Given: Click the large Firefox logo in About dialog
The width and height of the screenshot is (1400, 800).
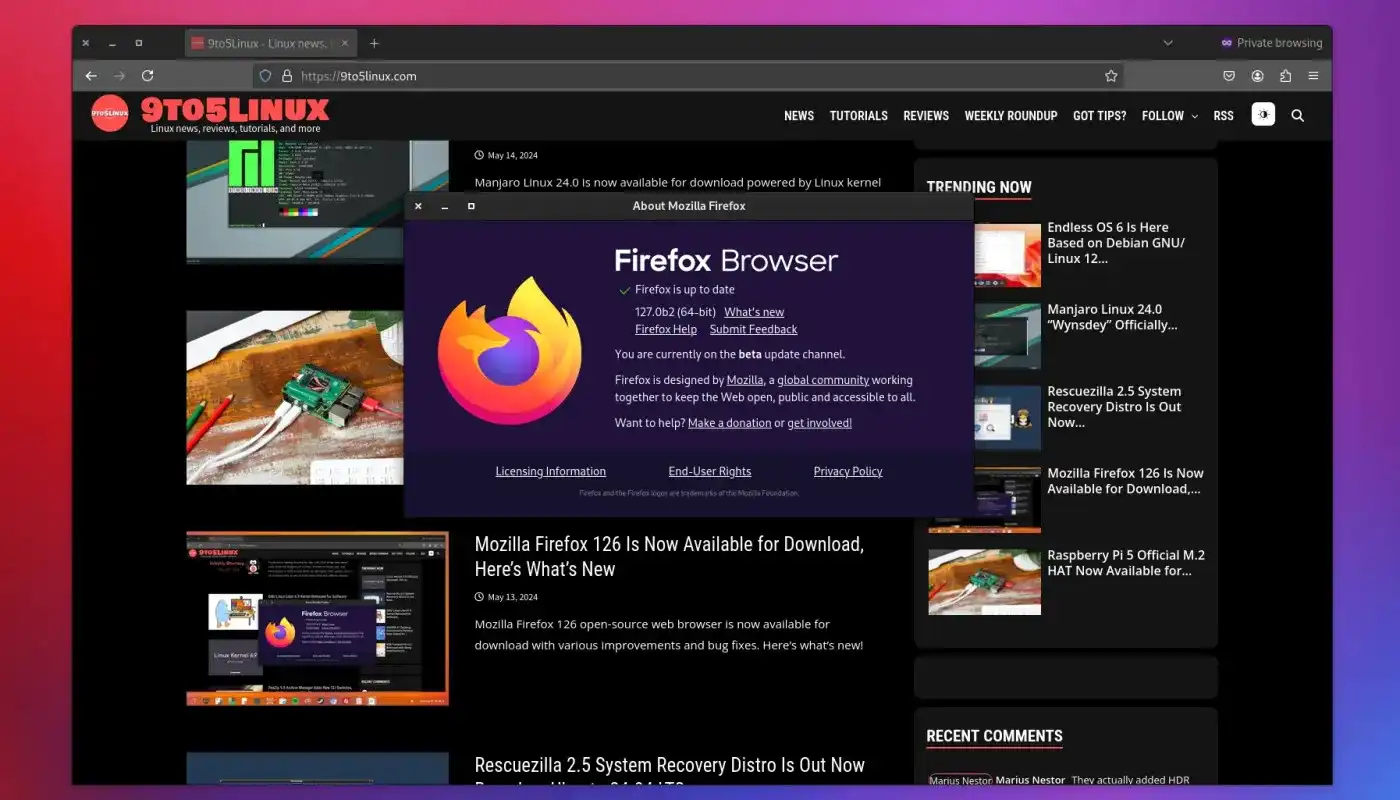Looking at the screenshot, I should [x=510, y=350].
